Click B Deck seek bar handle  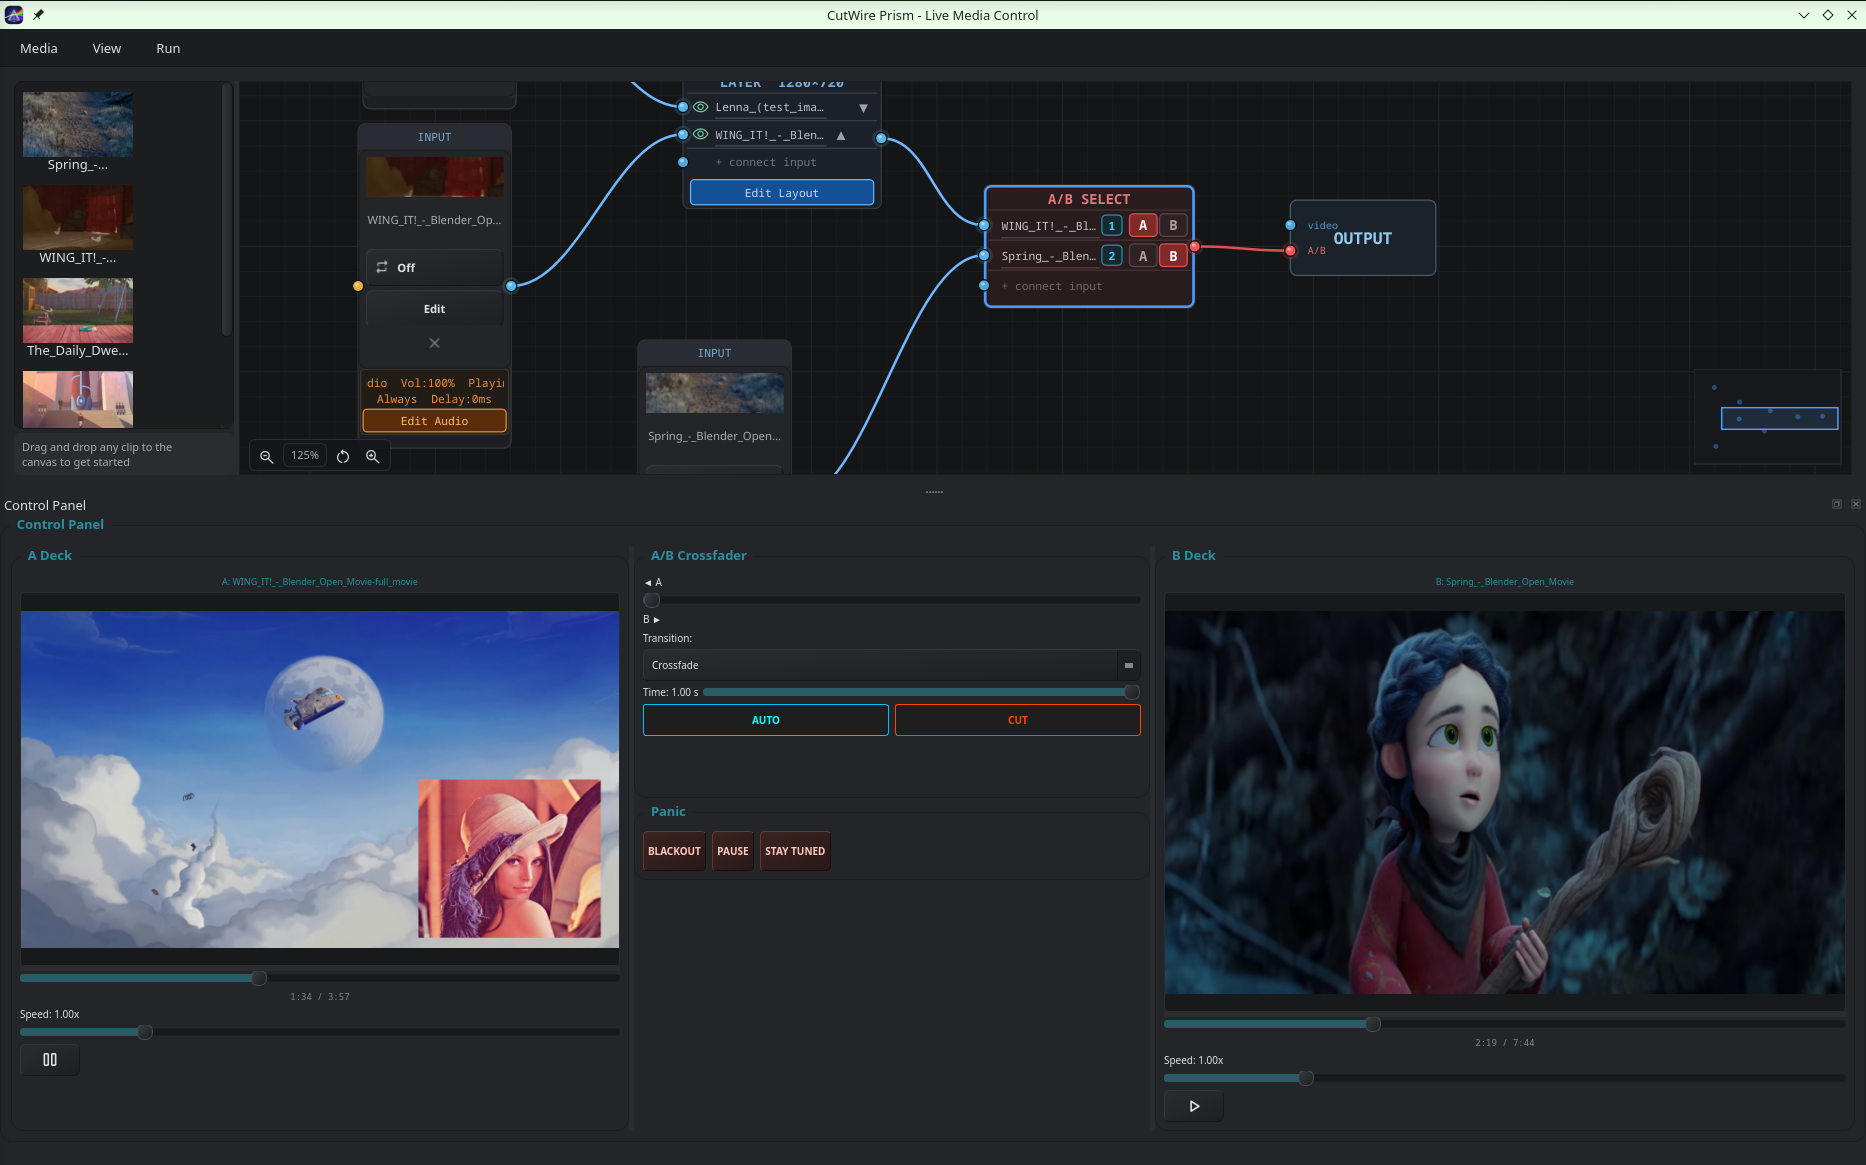1373,1024
